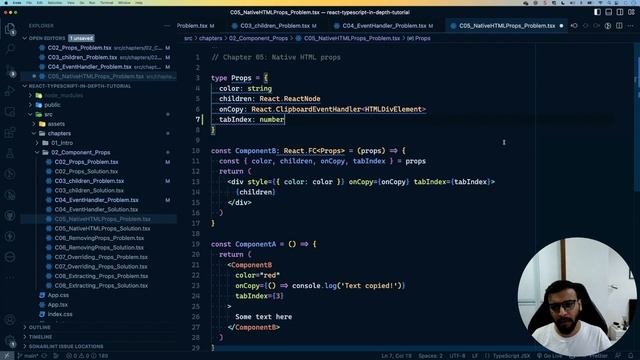Click the Props symbol breadcrumb
The width and height of the screenshot is (640, 360).
point(419,38)
